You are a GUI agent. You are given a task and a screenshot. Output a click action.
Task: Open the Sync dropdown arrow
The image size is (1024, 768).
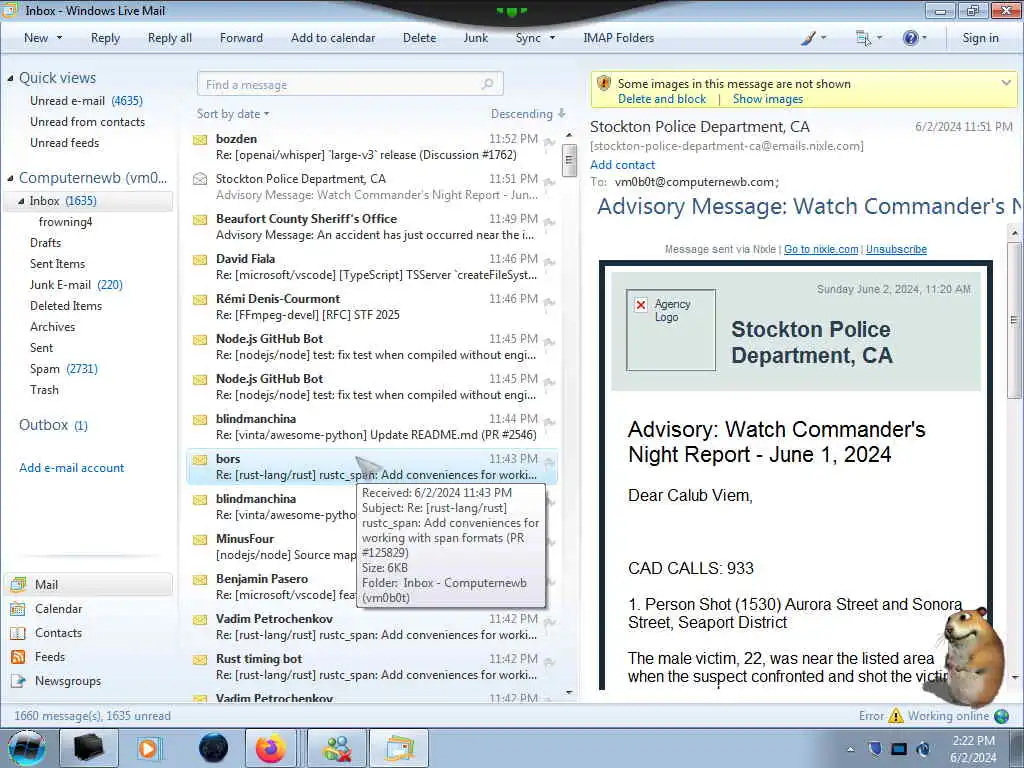(x=552, y=38)
